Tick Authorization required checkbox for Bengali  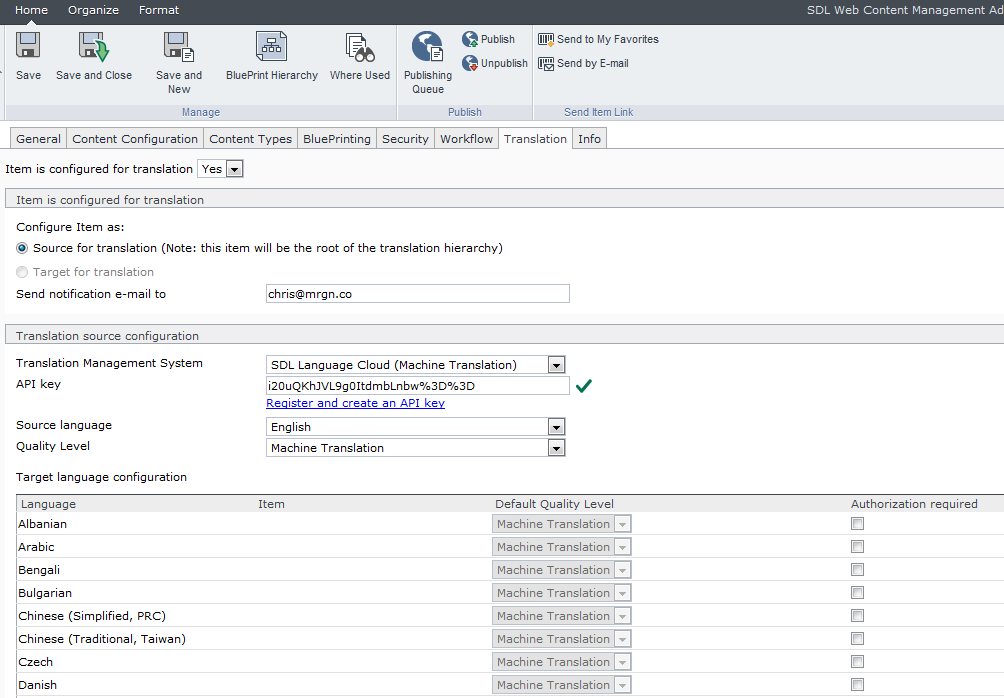[857, 570]
